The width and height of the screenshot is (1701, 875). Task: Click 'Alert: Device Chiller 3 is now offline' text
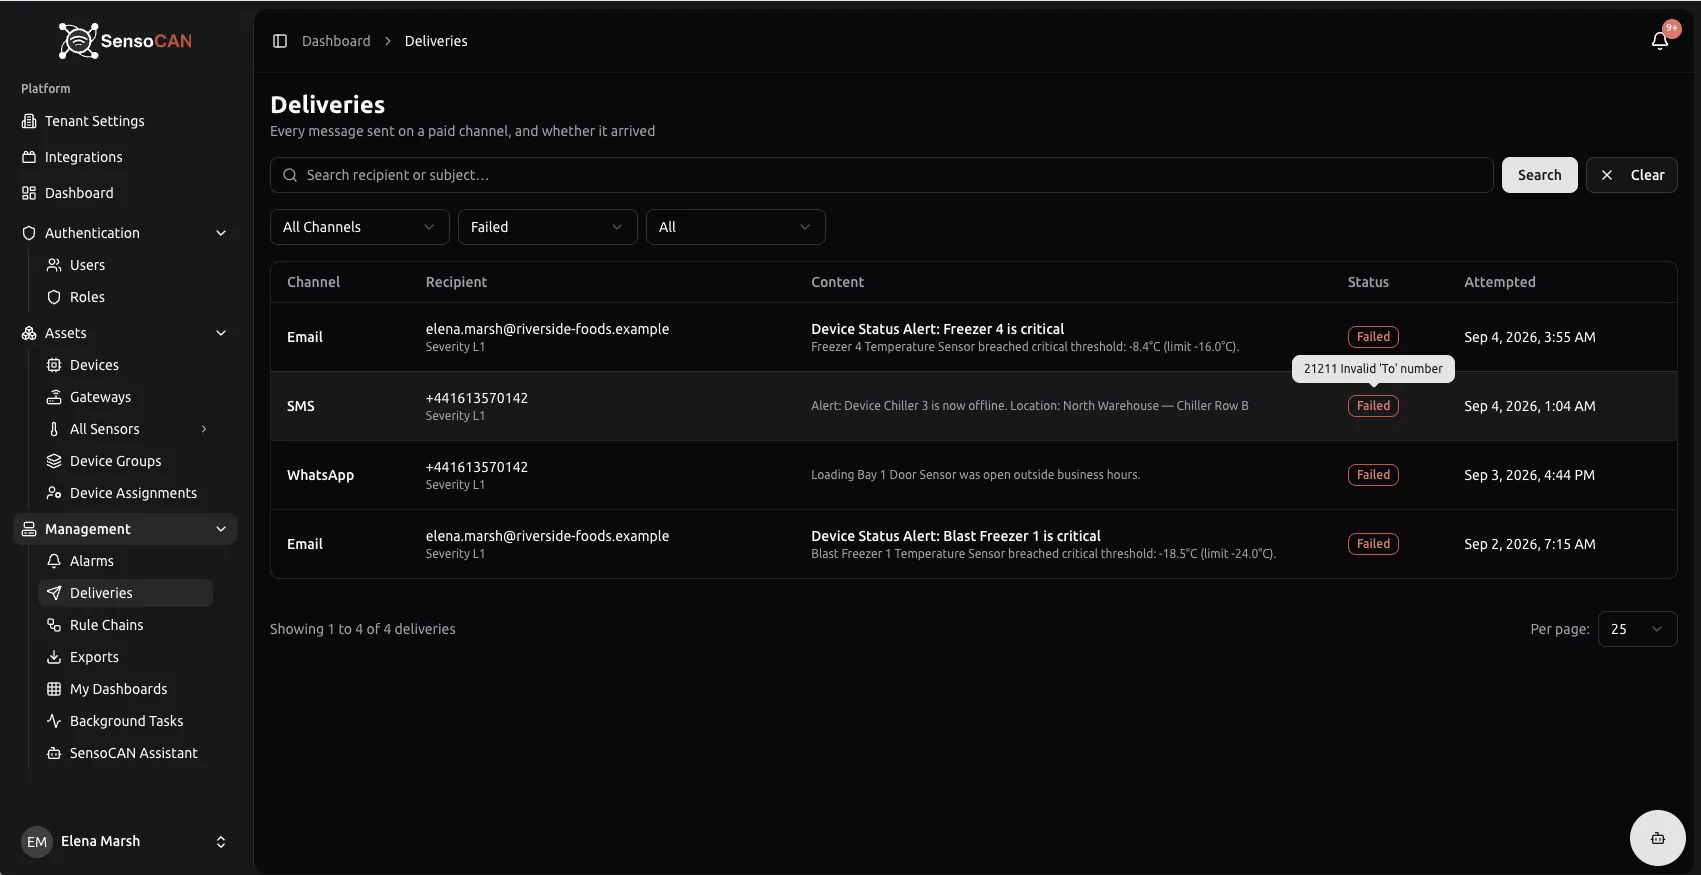click(1030, 406)
